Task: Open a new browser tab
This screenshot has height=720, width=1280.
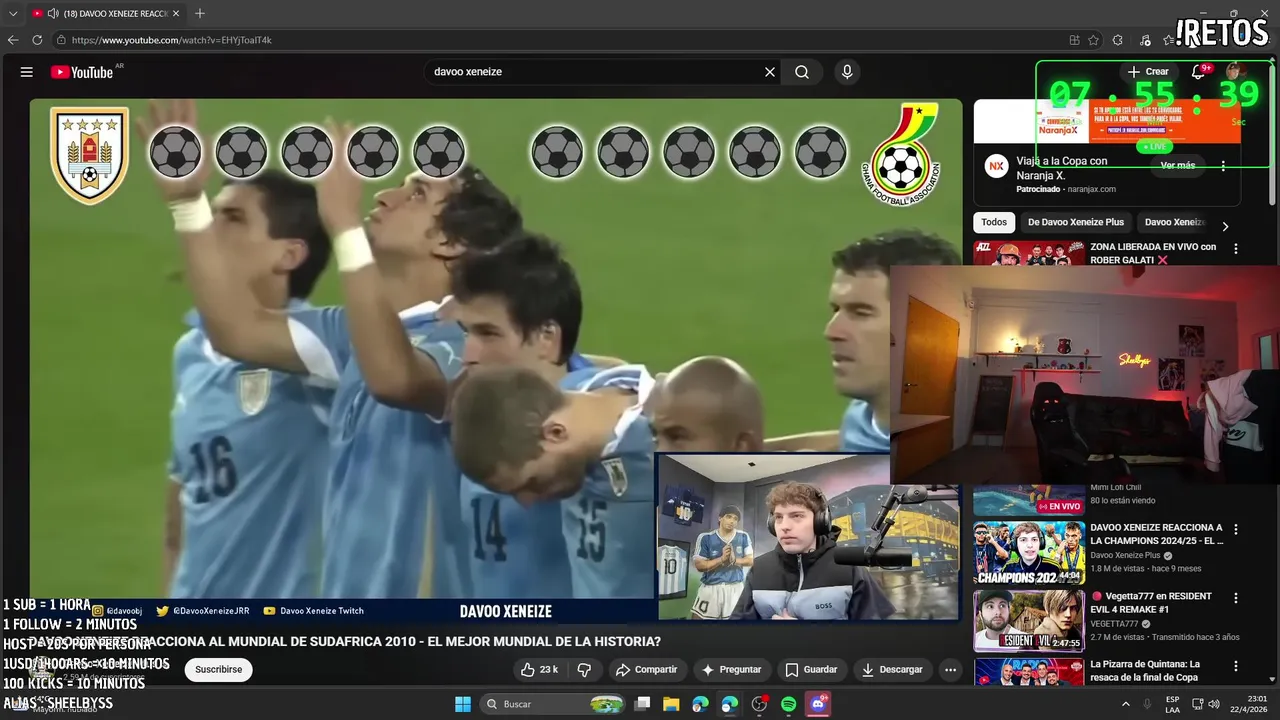Action: (200, 13)
